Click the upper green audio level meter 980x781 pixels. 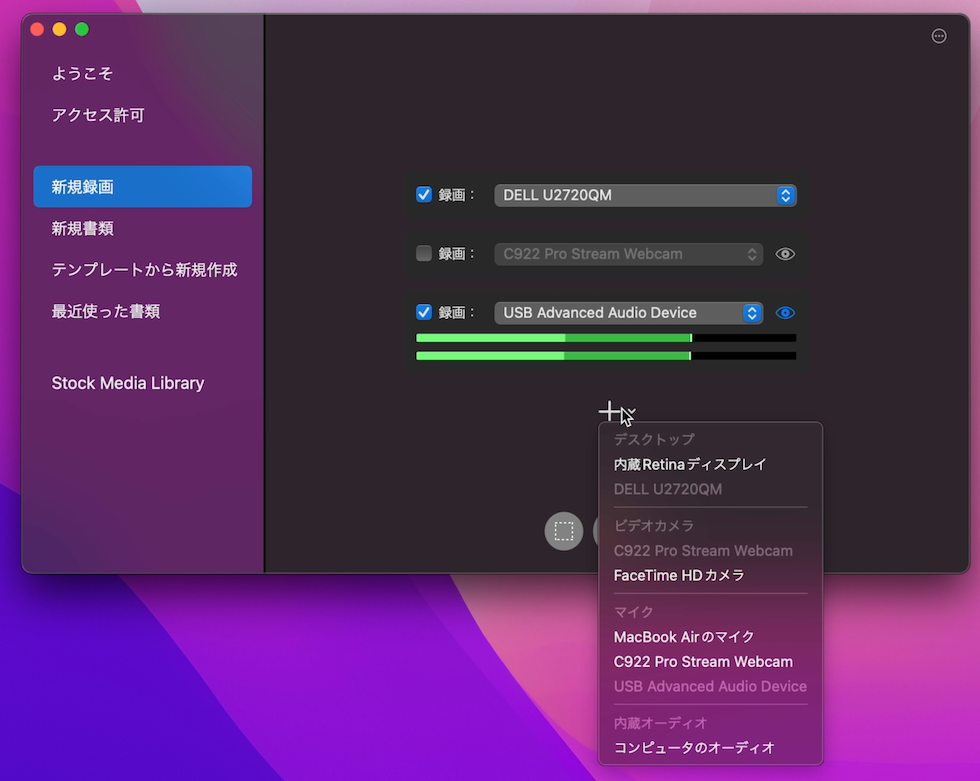[x=605, y=338]
